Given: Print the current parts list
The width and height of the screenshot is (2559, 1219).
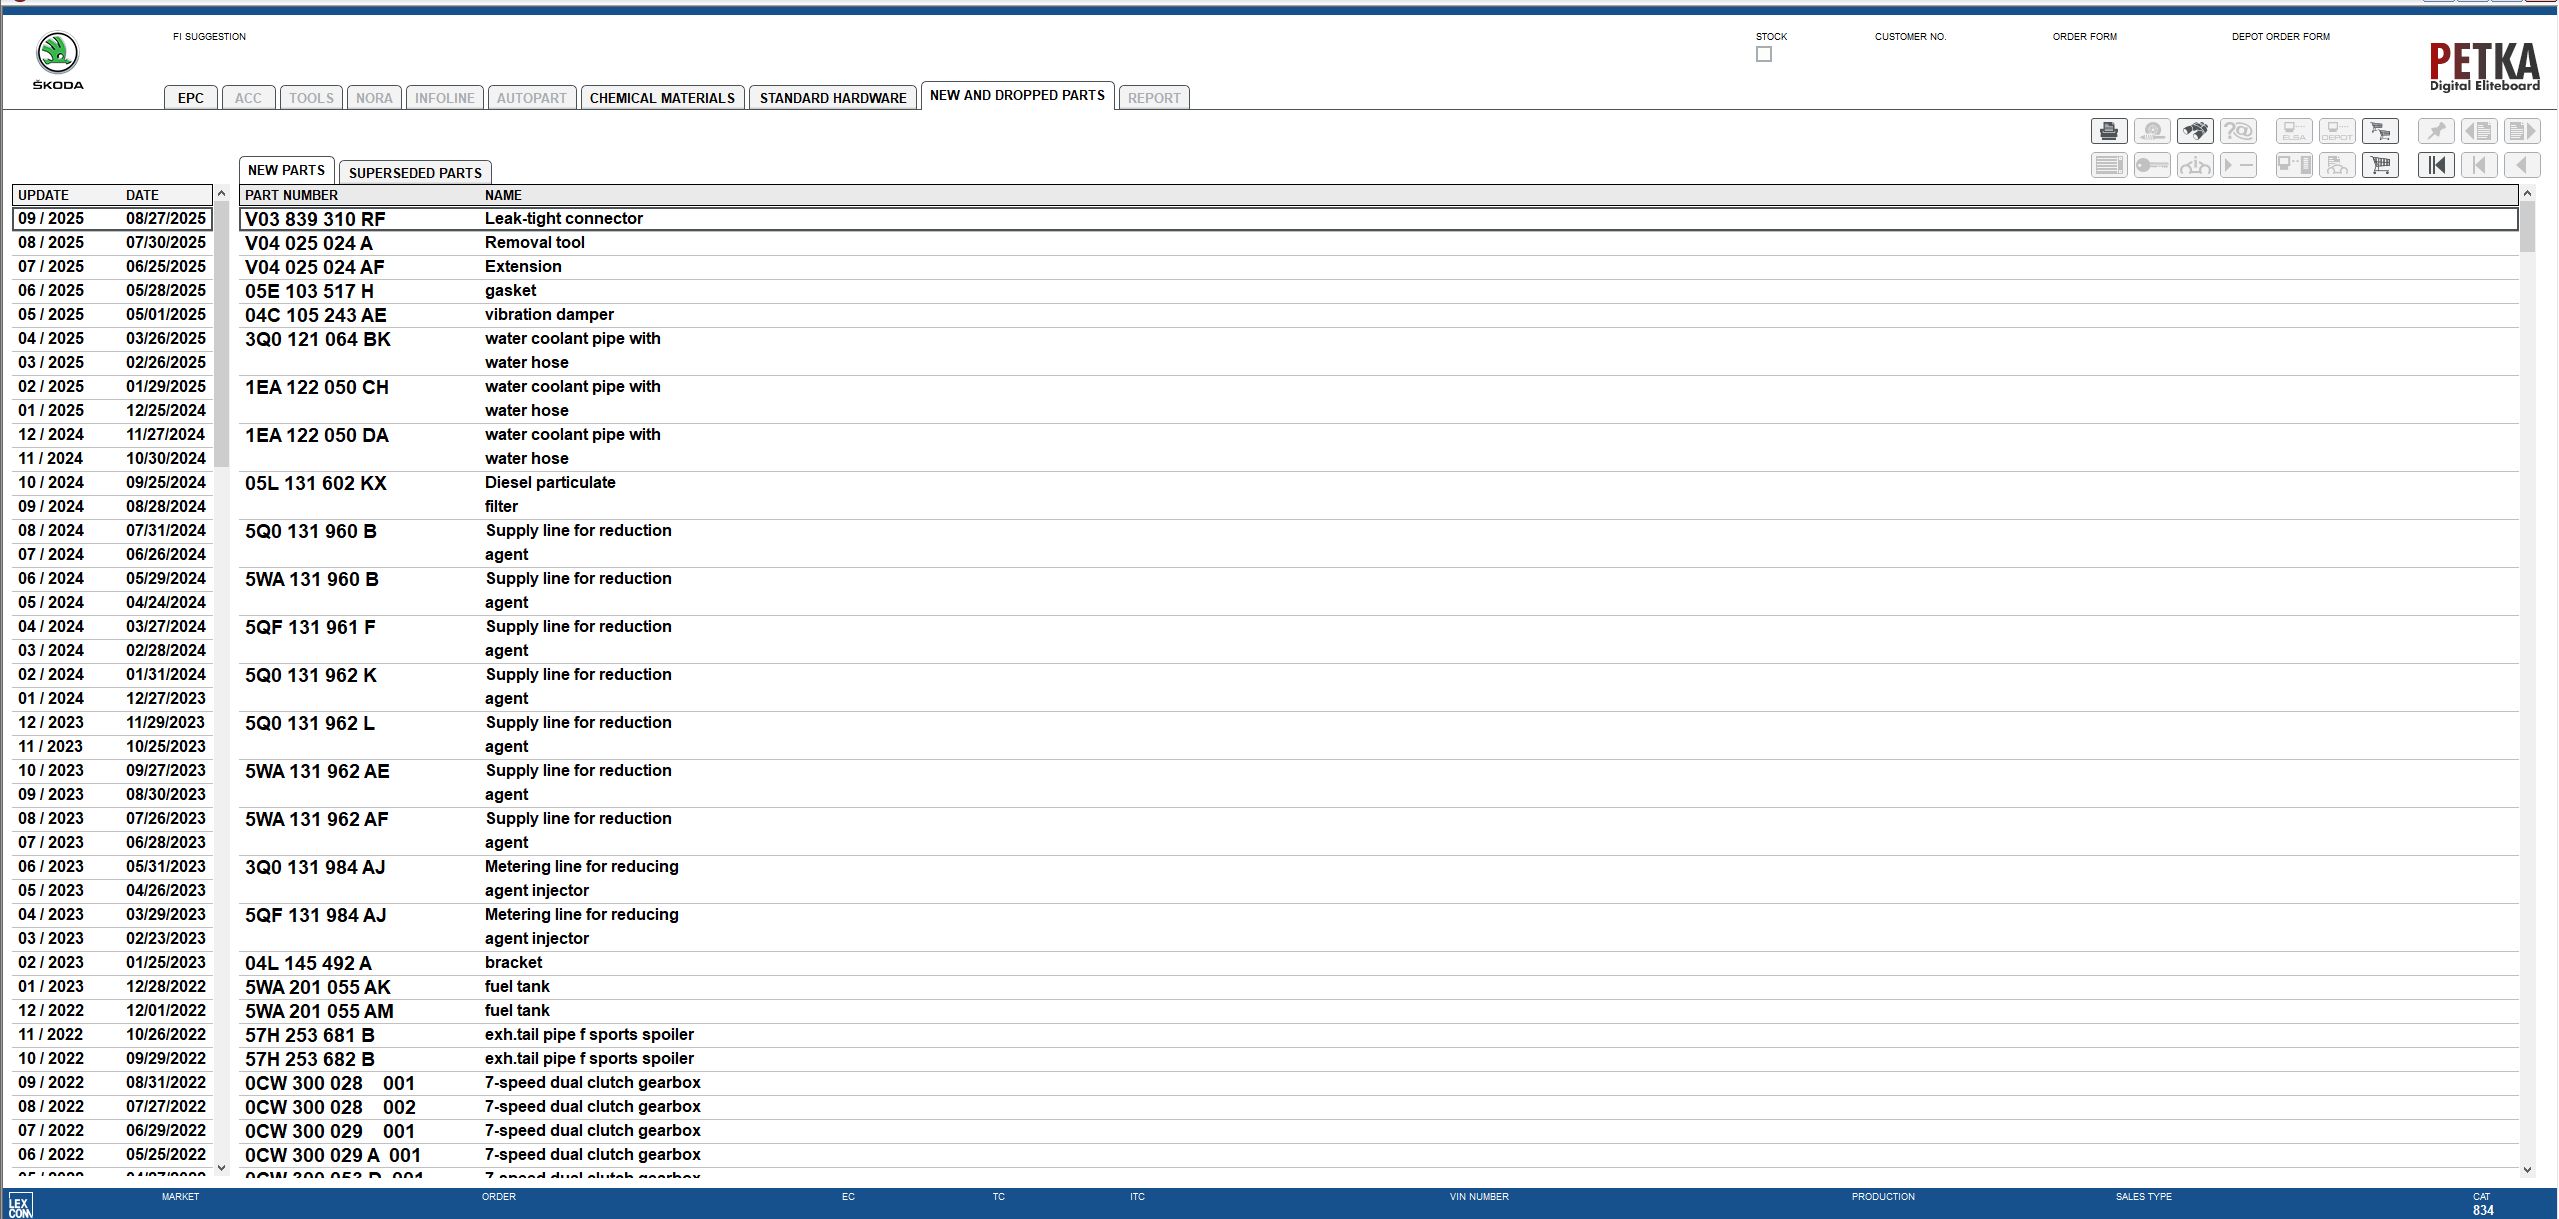Looking at the screenshot, I should tap(2109, 131).
